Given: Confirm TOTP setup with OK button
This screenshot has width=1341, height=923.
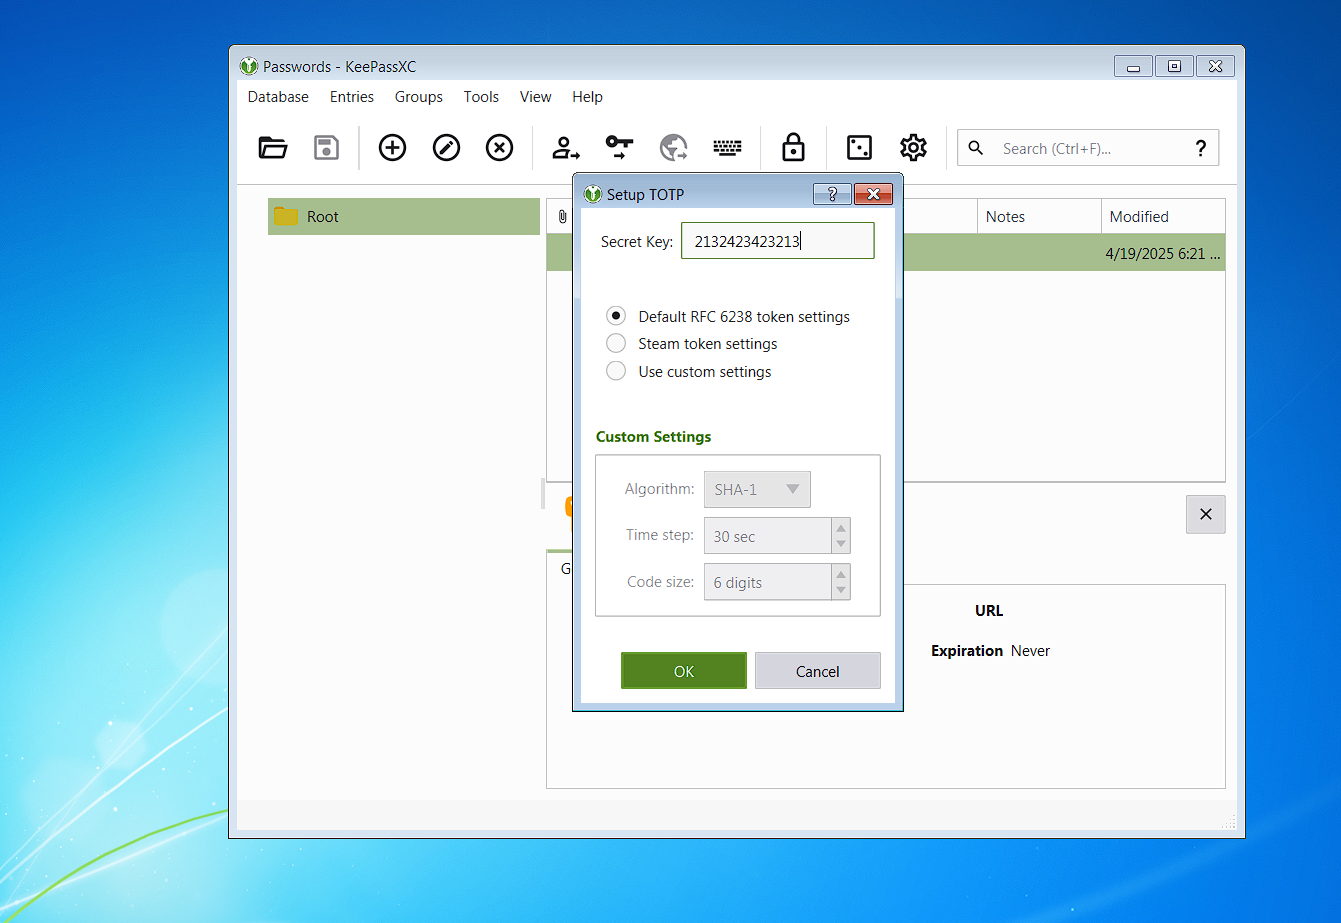Looking at the screenshot, I should click(683, 670).
